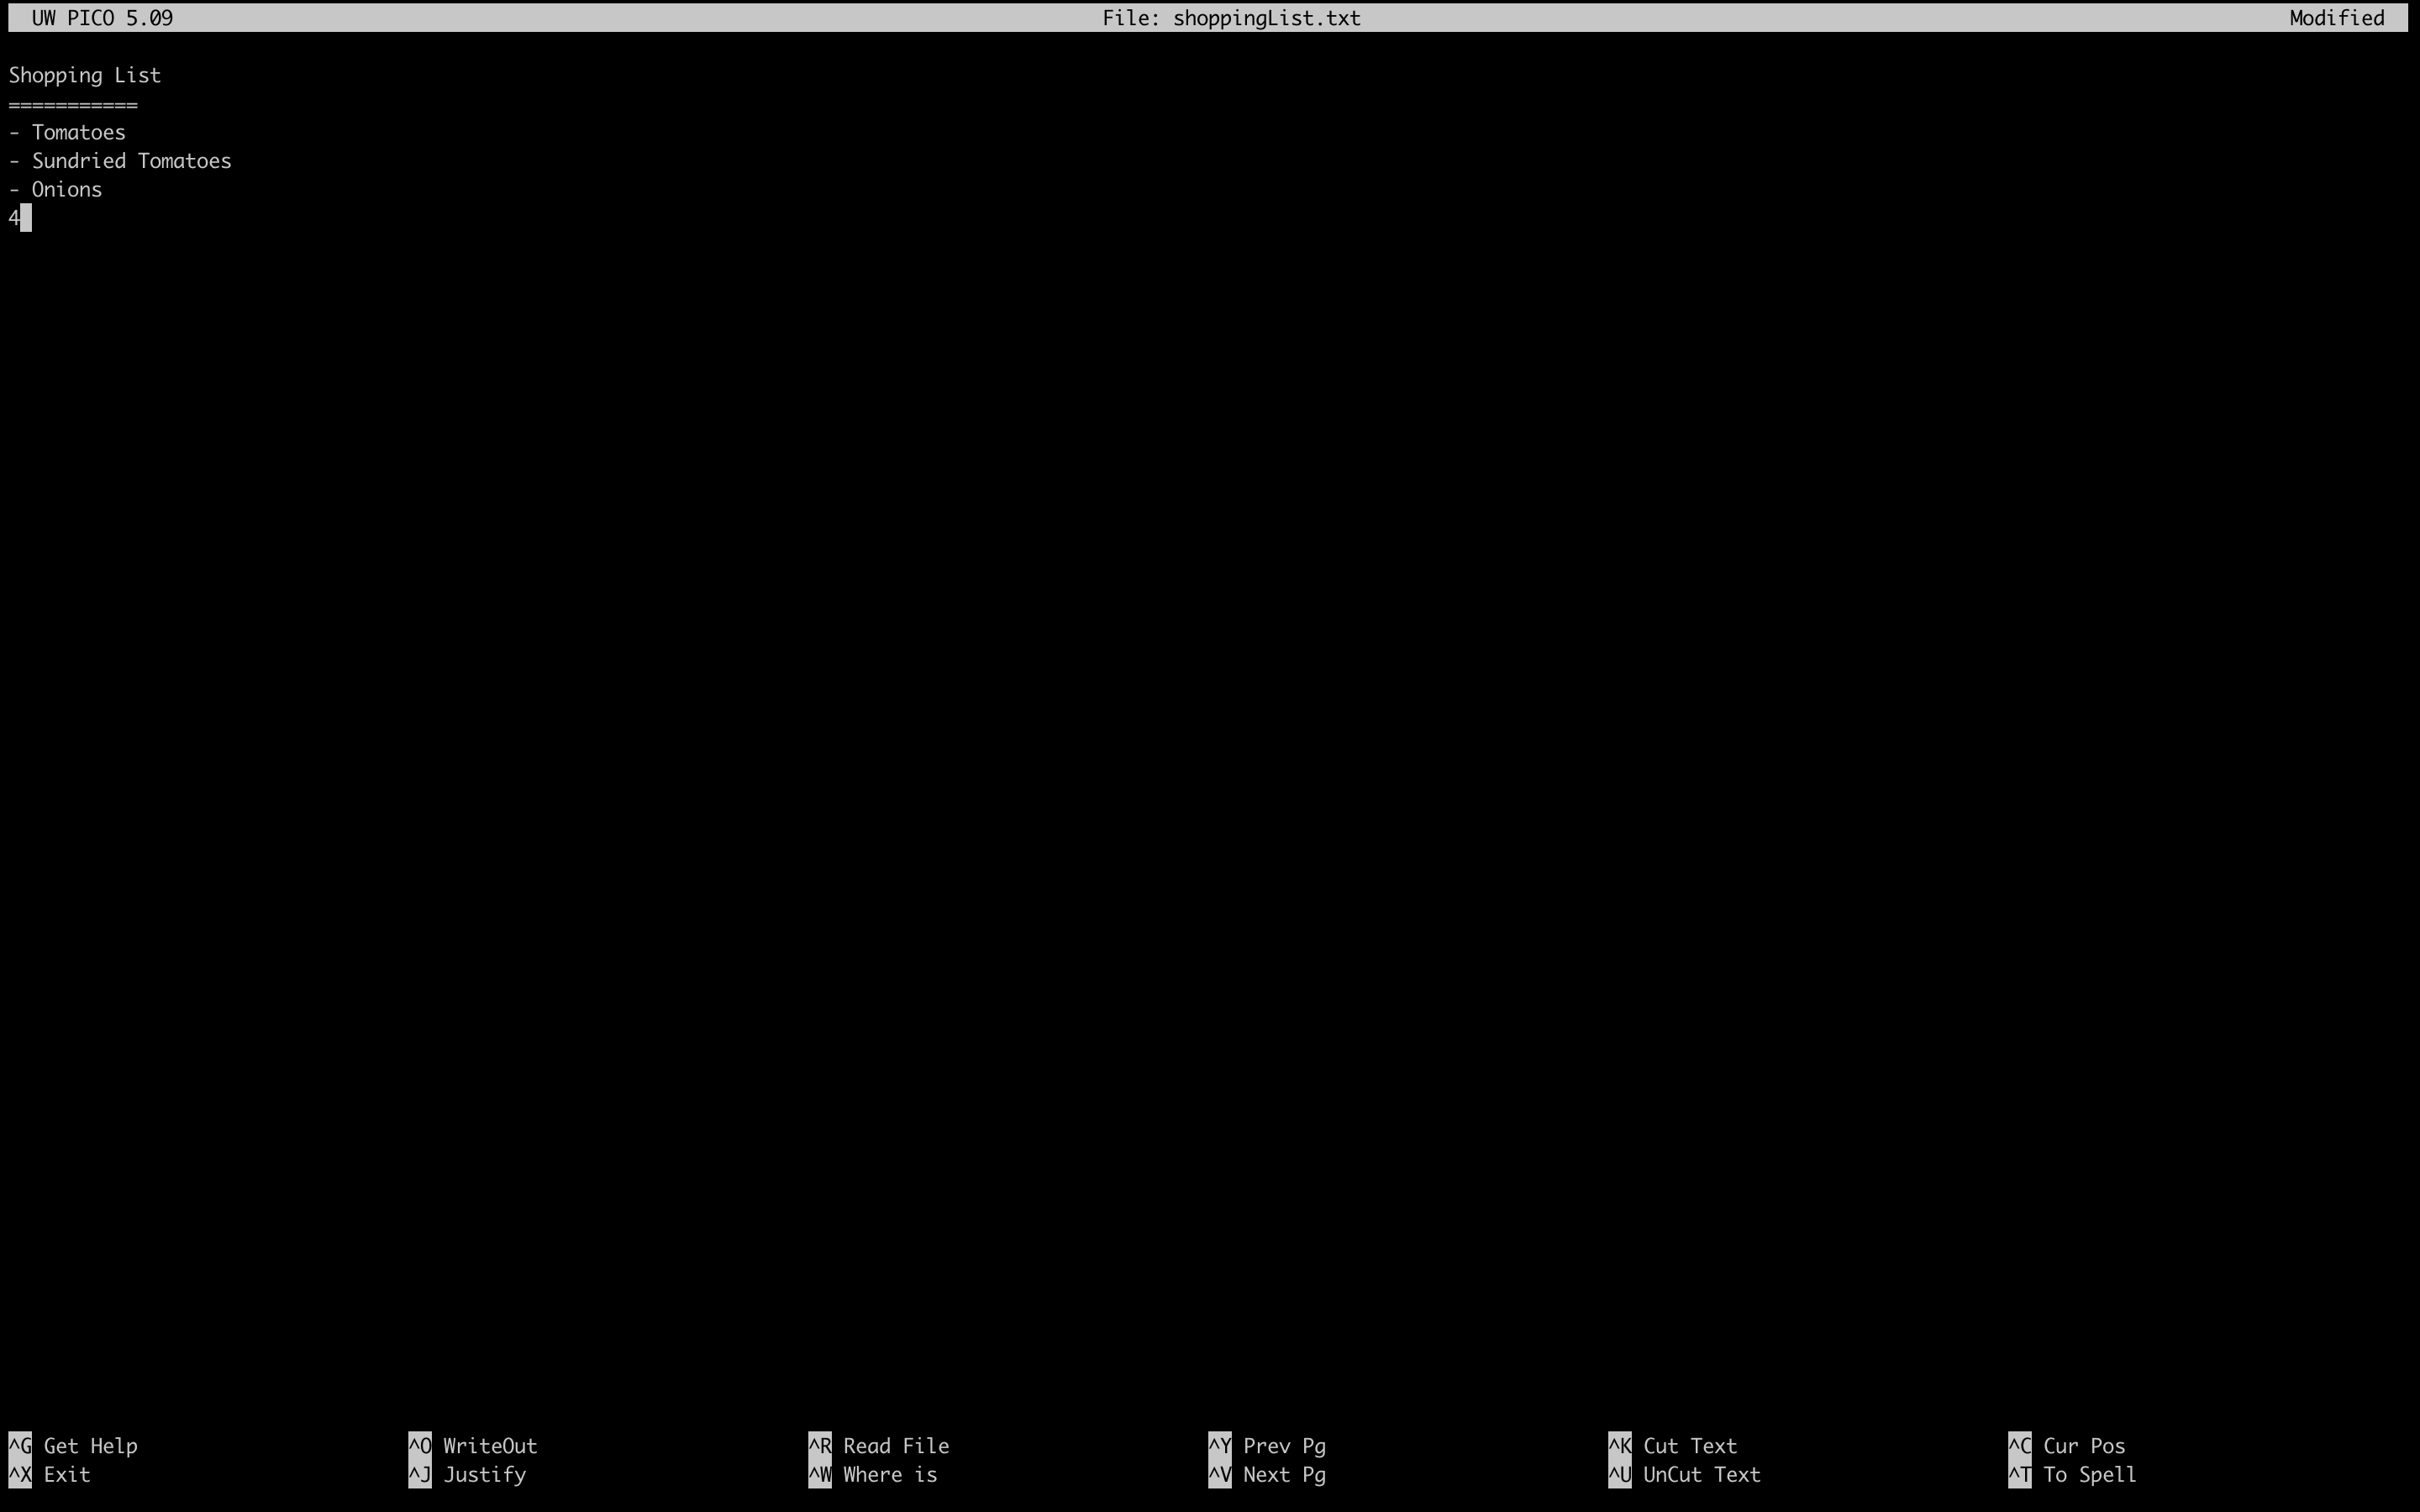Click the ^O WriteOut command
2420x1512 pixels.
[x=473, y=1446]
